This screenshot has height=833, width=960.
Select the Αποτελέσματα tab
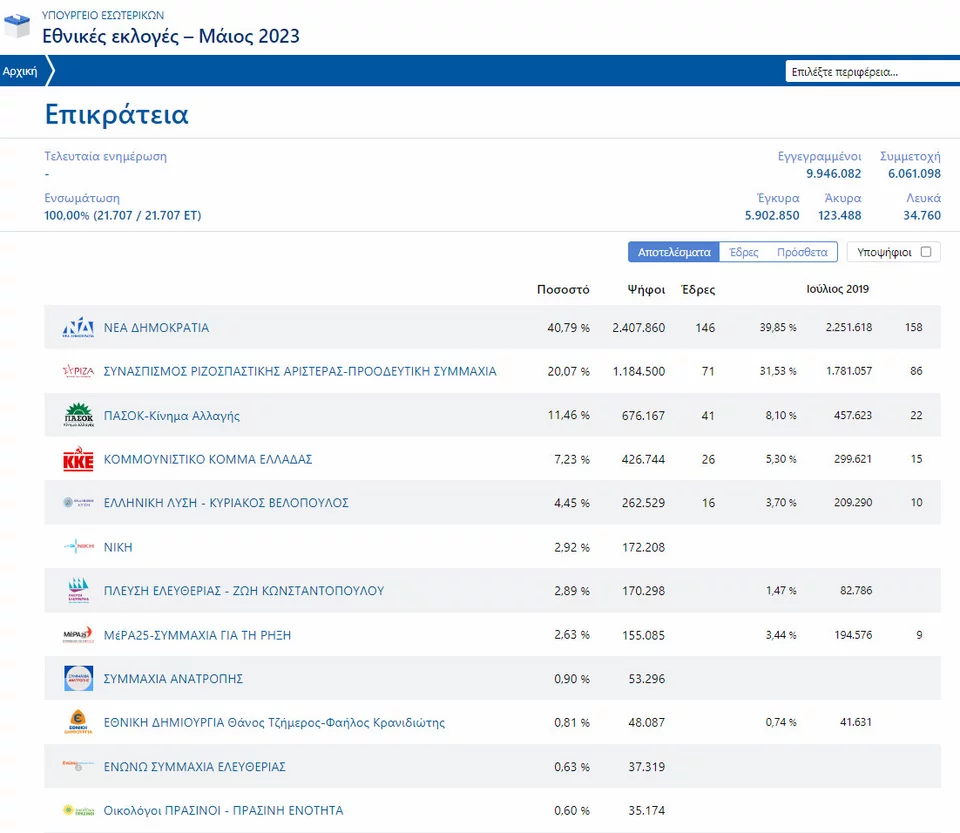pyautogui.click(x=674, y=252)
